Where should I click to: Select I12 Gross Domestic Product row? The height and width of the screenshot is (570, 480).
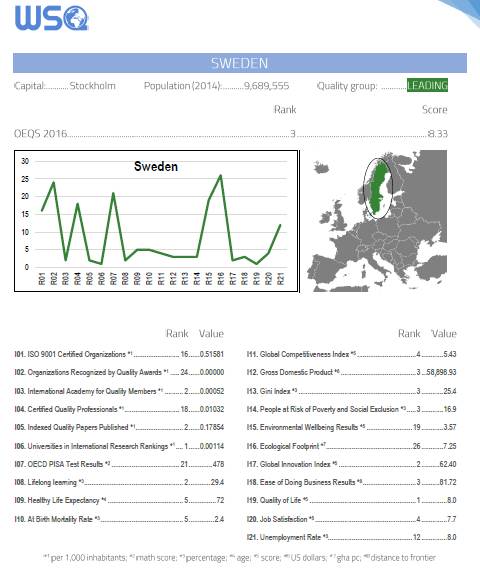pyautogui.click(x=351, y=372)
